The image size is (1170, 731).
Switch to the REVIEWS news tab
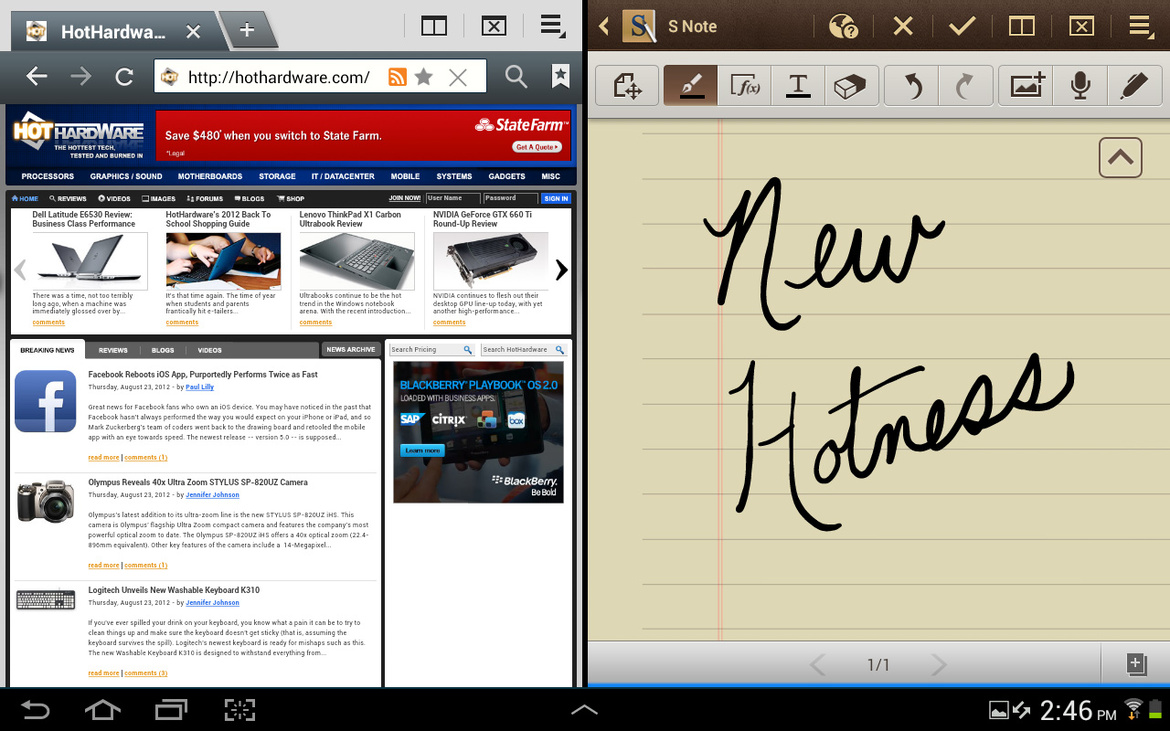click(113, 350)
